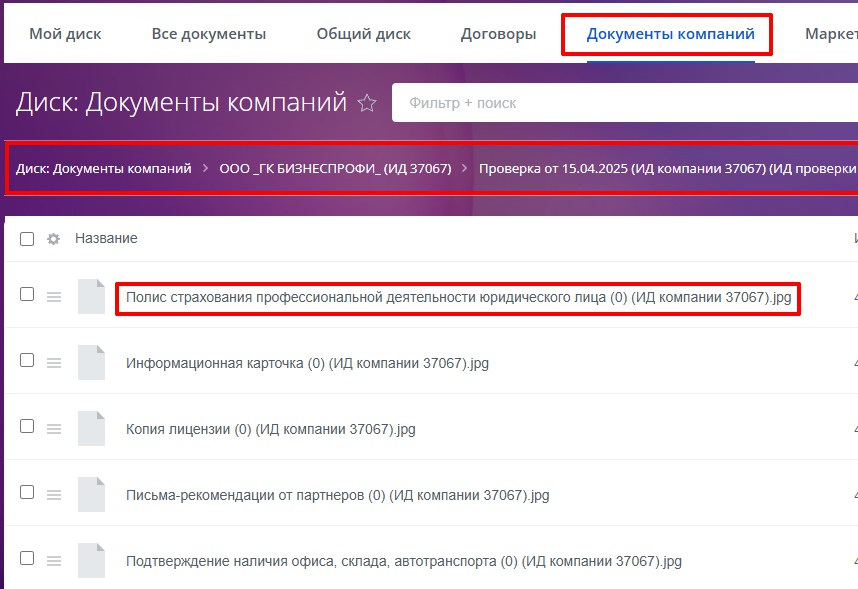Open Подтверждение наличия офиса, склада file
Image resolution: width=858 pixels, height=589 pixels.
point(404,561)
